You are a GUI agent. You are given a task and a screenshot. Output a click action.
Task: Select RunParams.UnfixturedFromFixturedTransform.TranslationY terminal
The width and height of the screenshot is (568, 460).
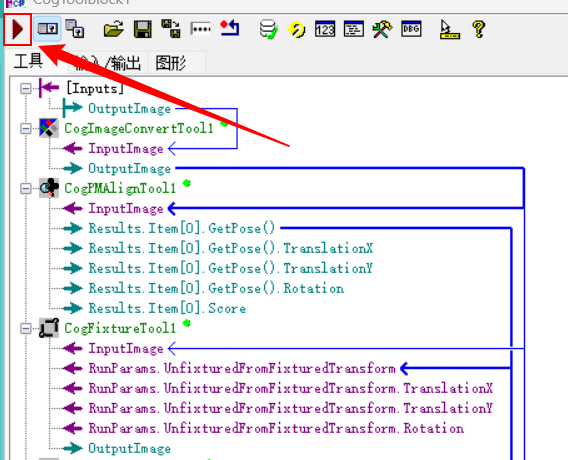[291, 409]
